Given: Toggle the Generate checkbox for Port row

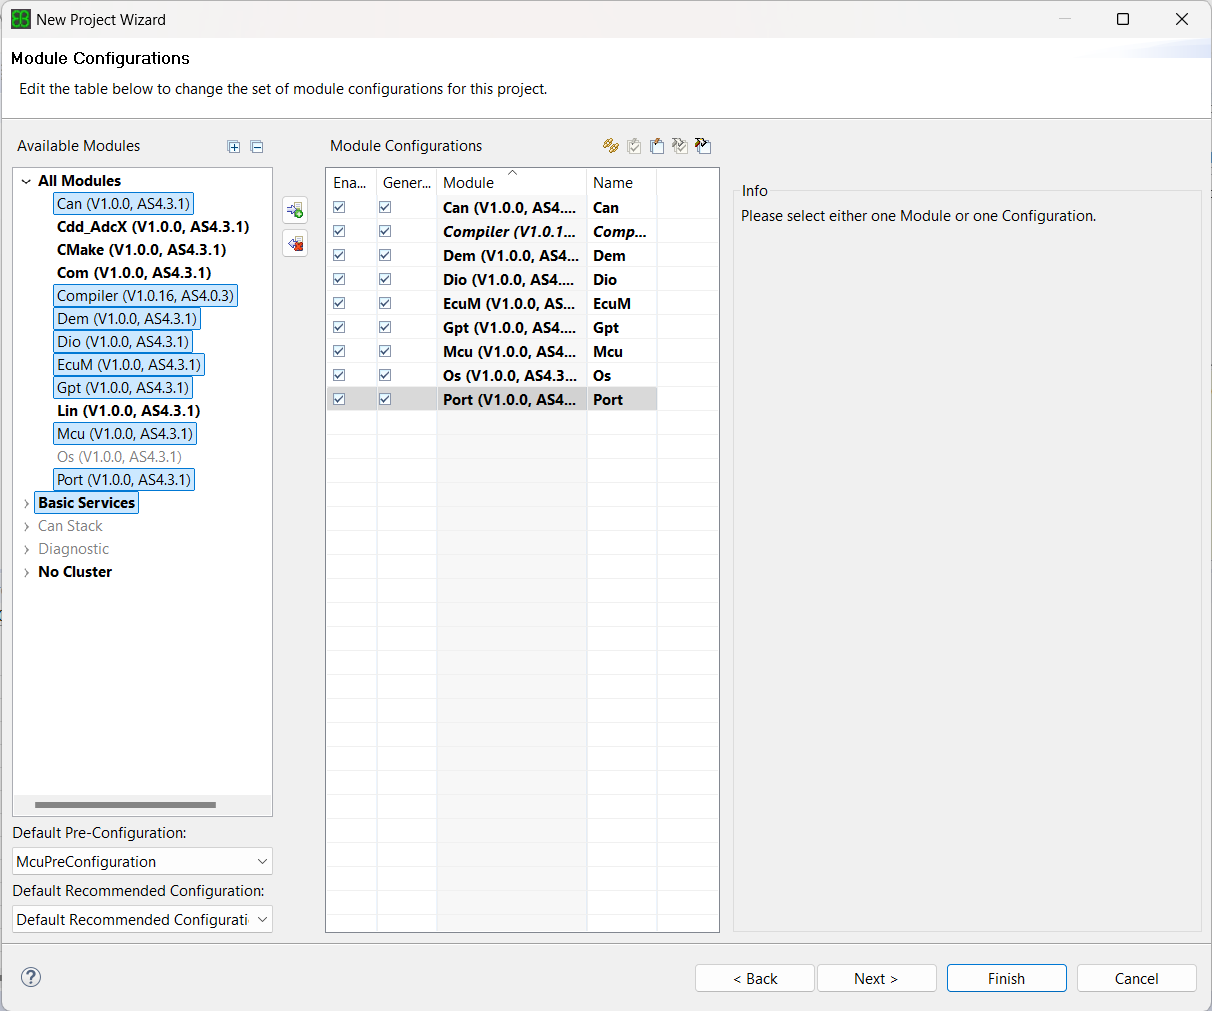Looking at the screenshot, I should 385,399.
